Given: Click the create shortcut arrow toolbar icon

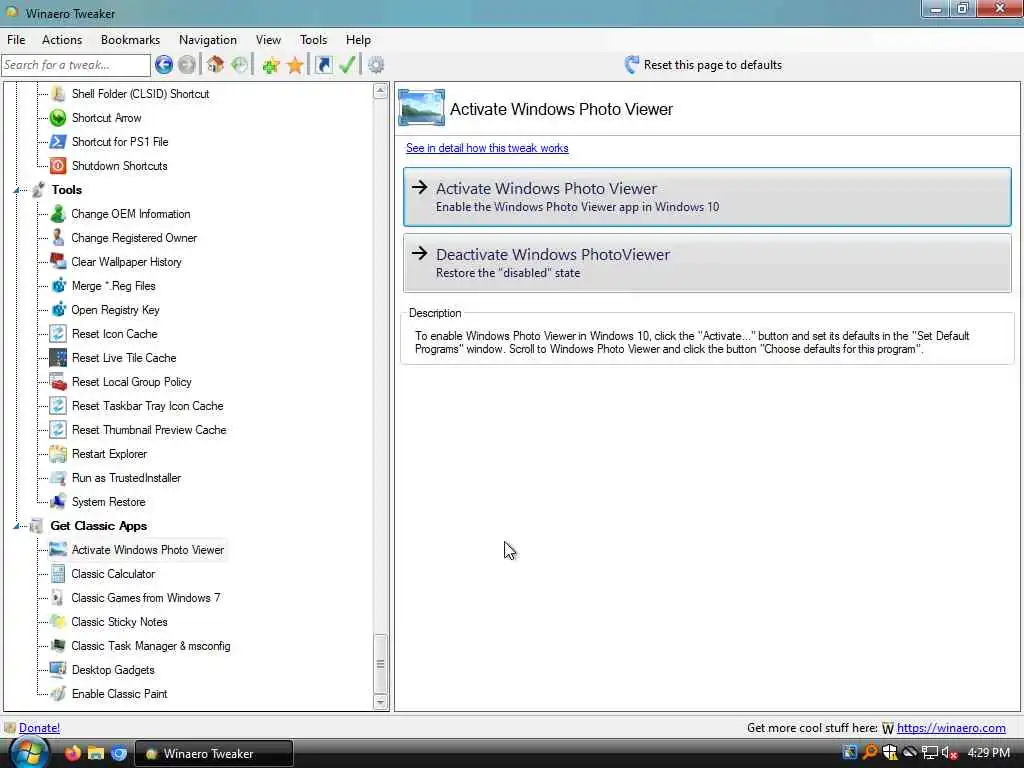Looking at the screenshot, I should [x=323, y=65].
